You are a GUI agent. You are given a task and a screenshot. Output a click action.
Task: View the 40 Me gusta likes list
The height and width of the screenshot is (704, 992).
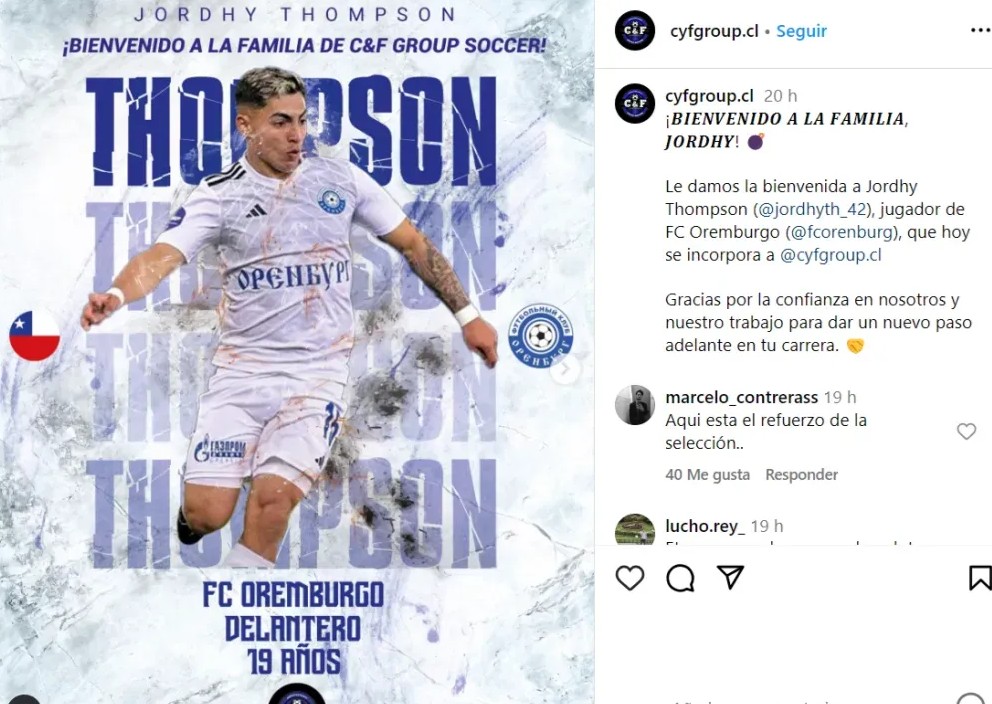tap(707, 474)
